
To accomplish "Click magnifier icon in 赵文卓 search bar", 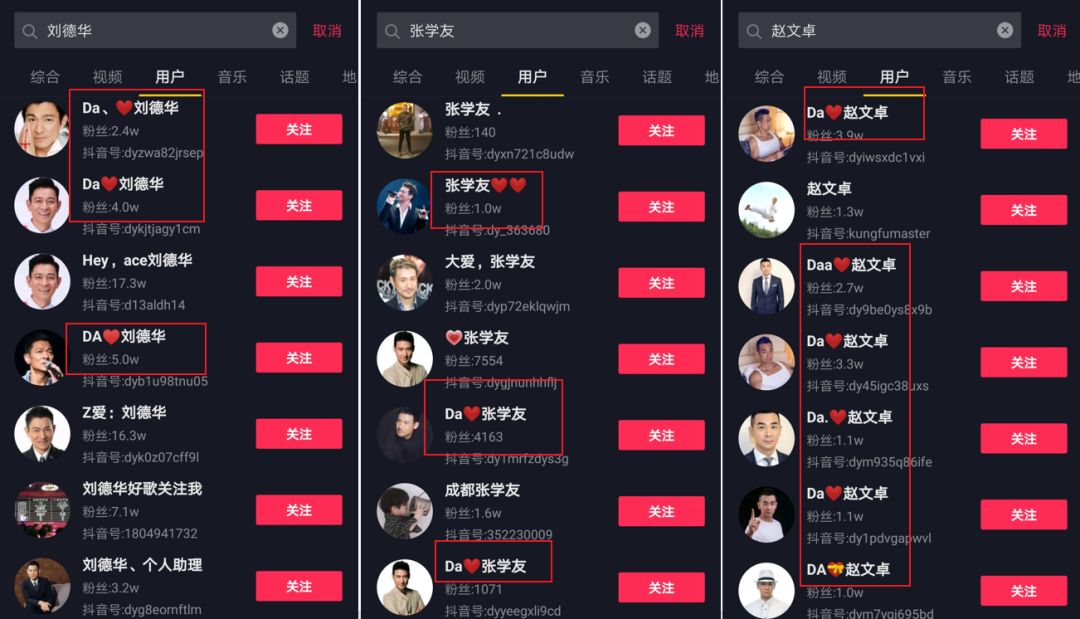I will (754, 31).
